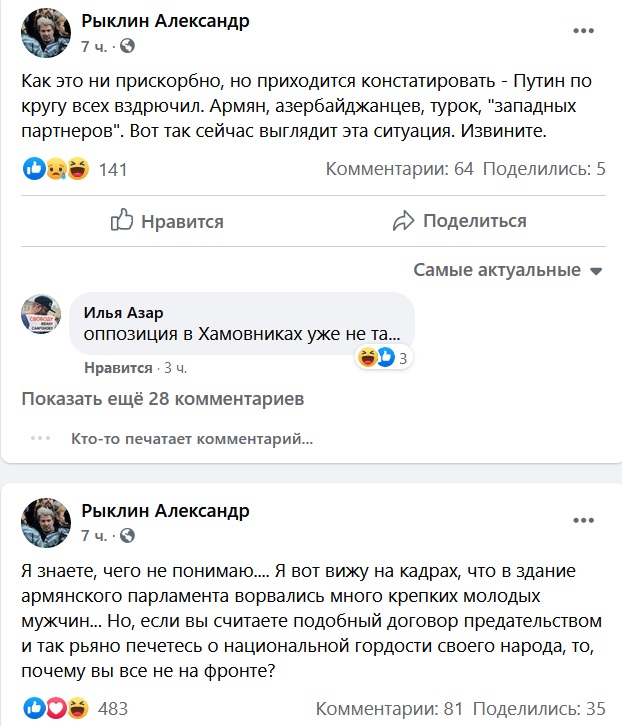Open the first post's Комментарии: 64 link
The height and width of the screenshot is (726, 622).
pyautogui.click(x=399, y=169)
